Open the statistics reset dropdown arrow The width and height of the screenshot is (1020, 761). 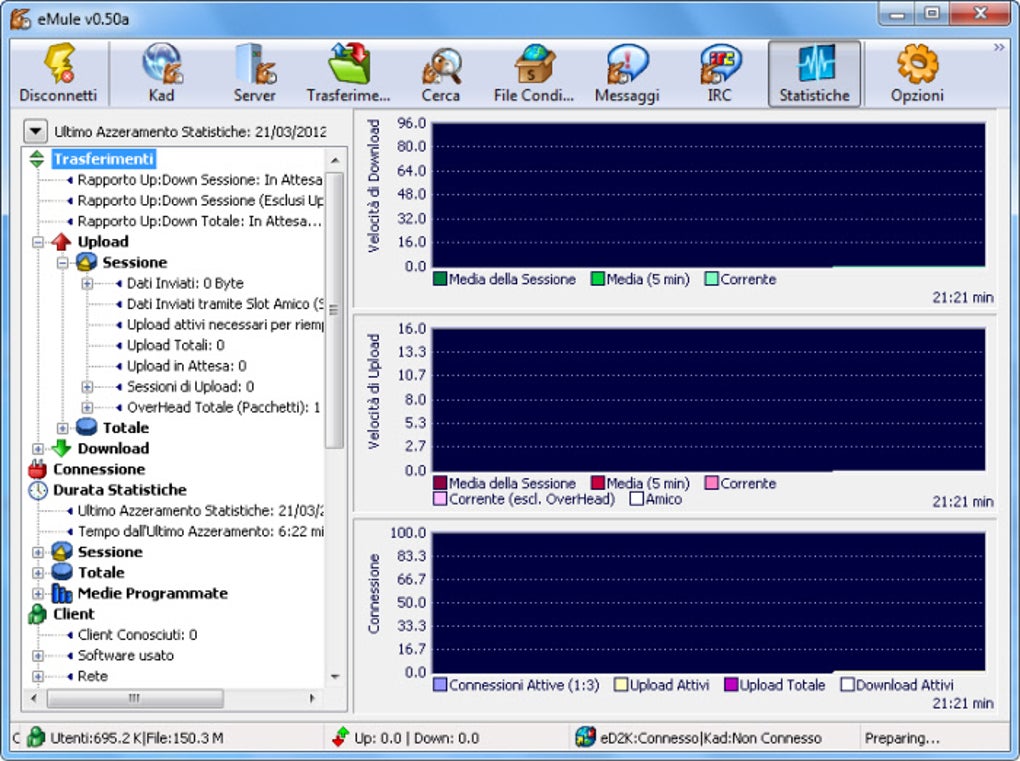click(x=35, y=131)
